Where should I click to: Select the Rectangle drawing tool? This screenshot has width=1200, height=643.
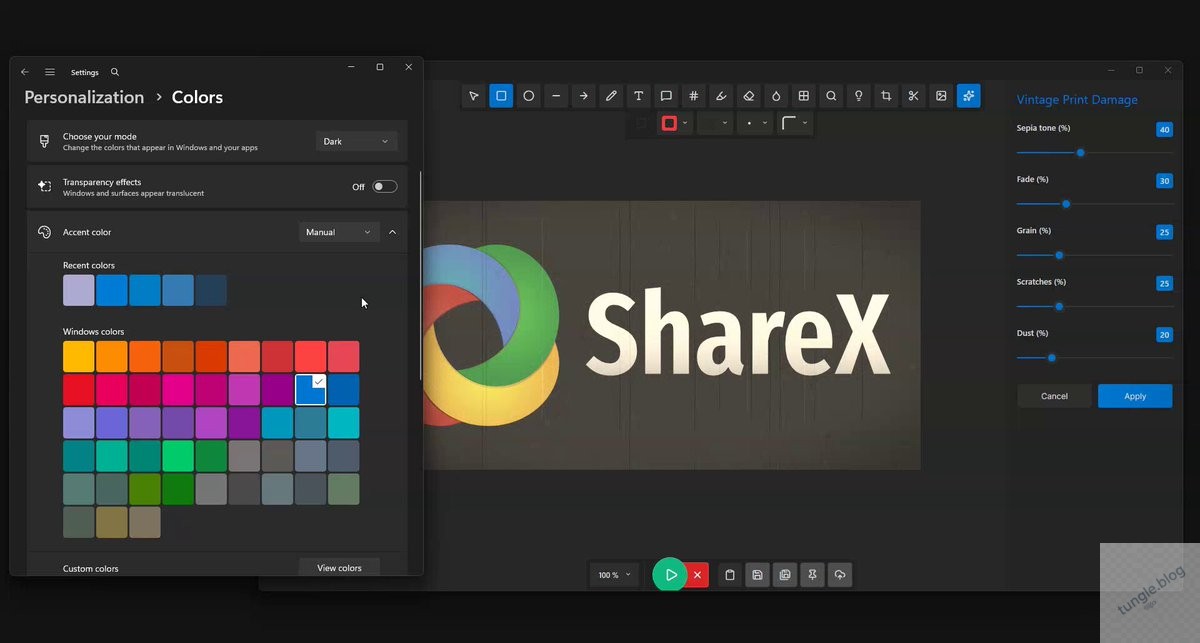[501, 96]
